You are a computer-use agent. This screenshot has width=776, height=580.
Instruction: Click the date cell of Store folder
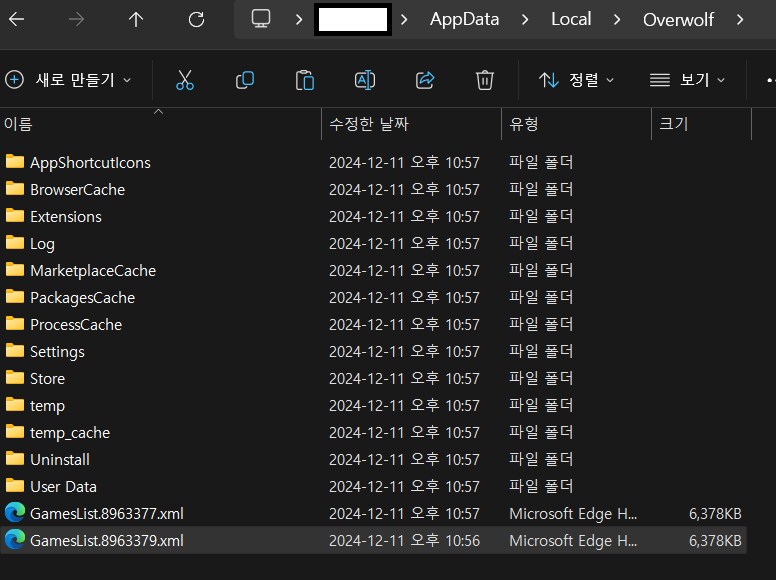[404, 379]
